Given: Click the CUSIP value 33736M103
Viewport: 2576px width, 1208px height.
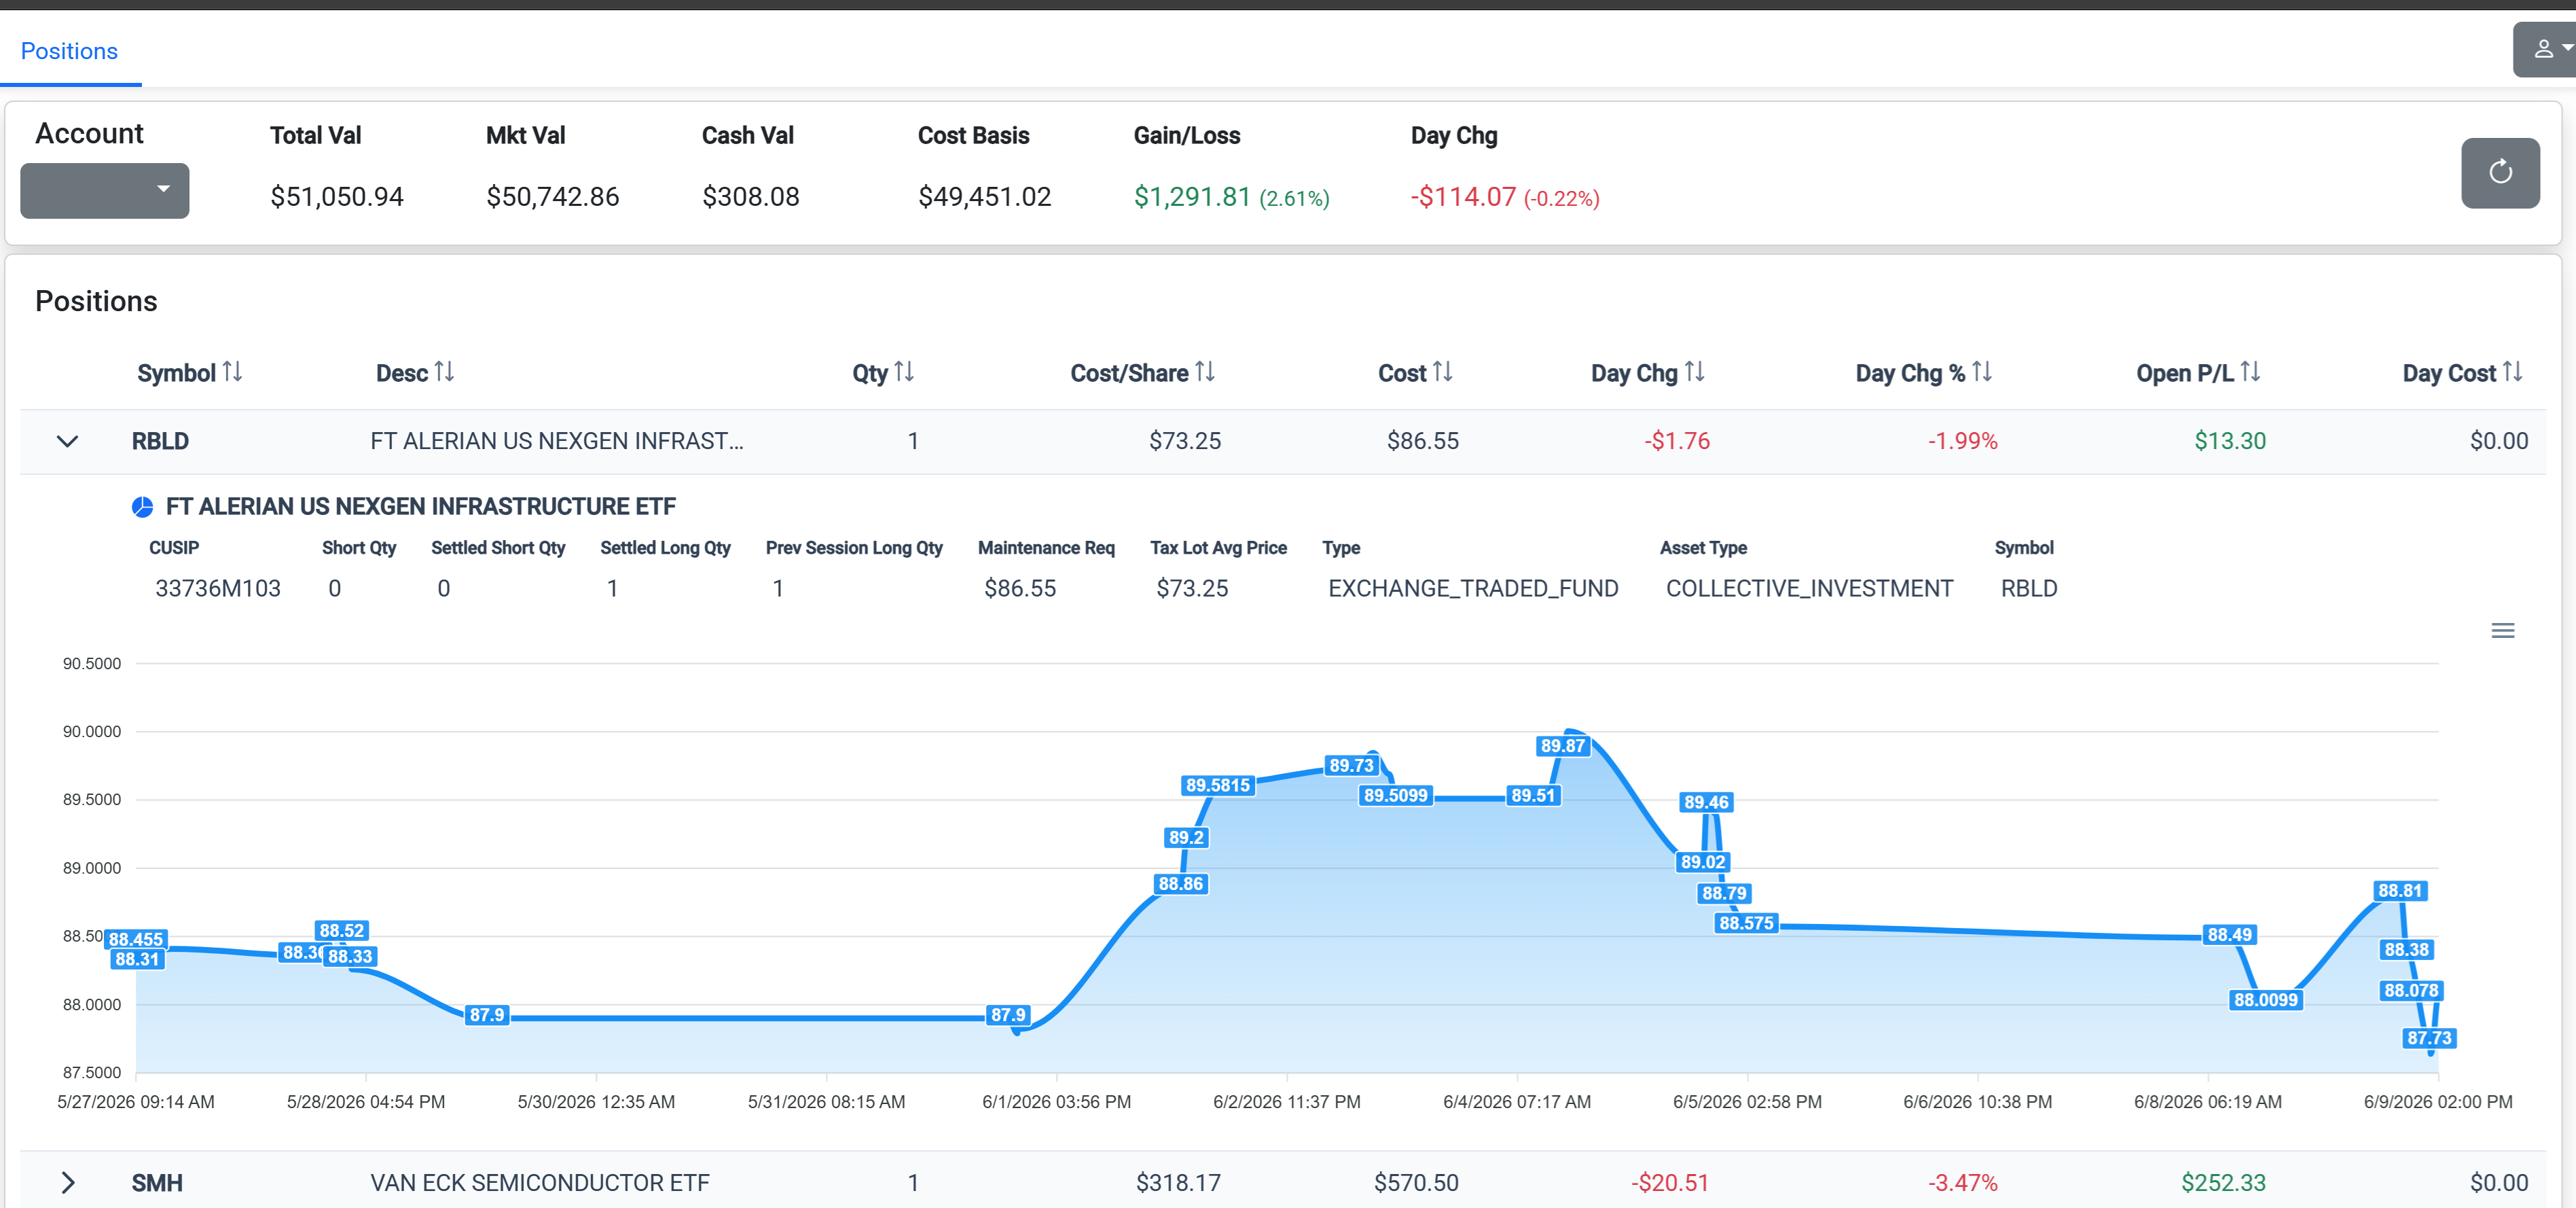Looking at the screenshot, I should pyautogui.click(x=218, y=588).
